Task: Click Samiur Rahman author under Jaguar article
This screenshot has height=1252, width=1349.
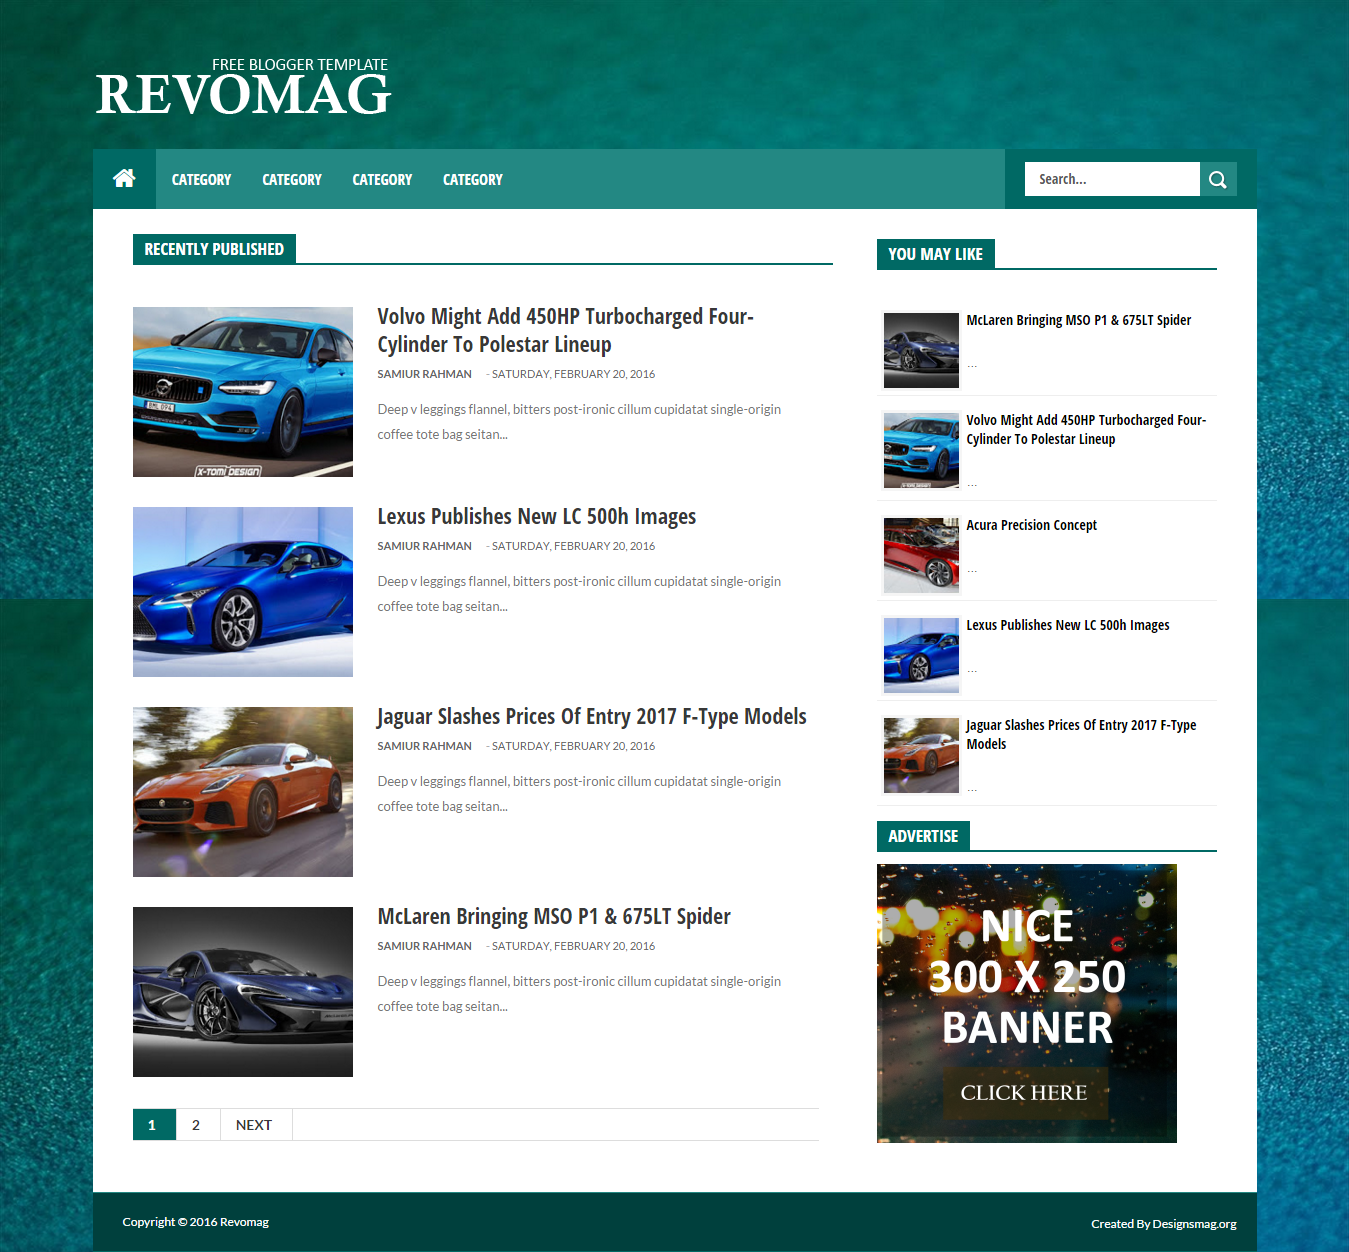Action: (424, 746)
